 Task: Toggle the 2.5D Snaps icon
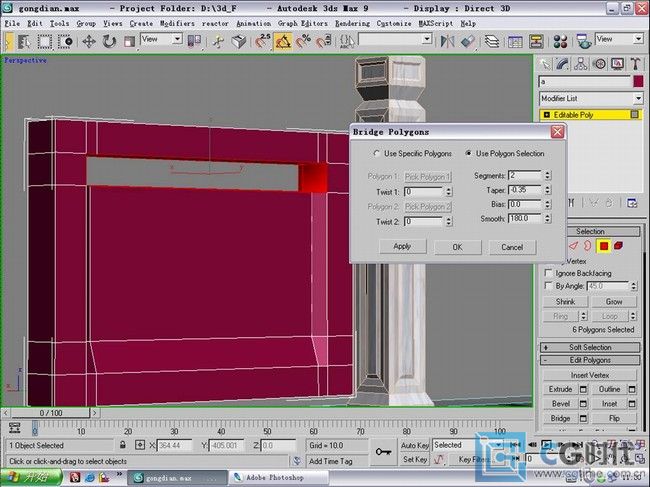coord(262,41)
